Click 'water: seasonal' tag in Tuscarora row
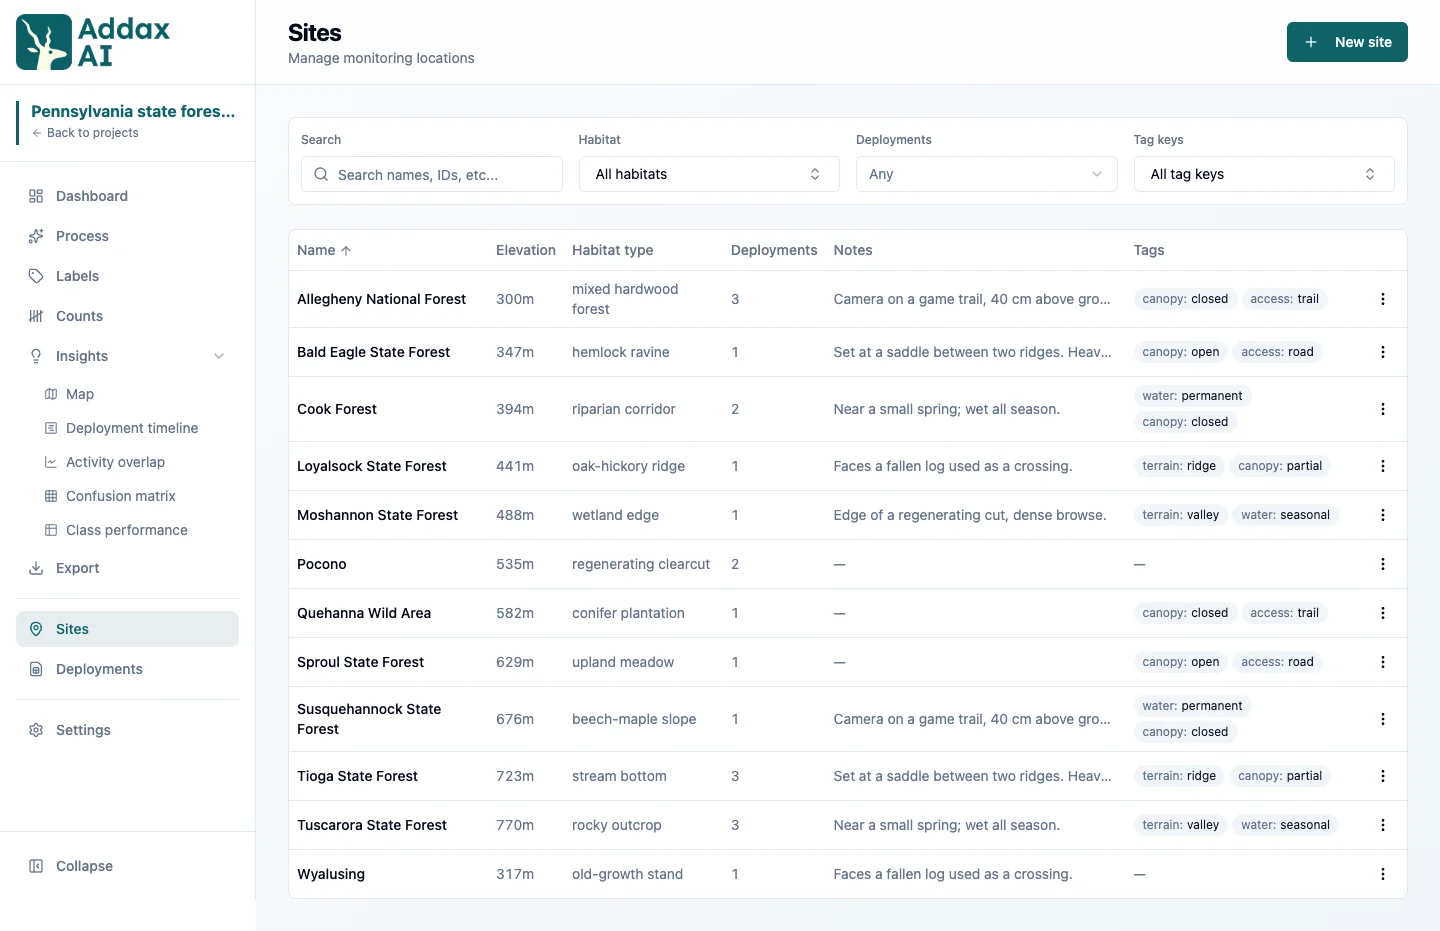 (x=1285, y=825)
